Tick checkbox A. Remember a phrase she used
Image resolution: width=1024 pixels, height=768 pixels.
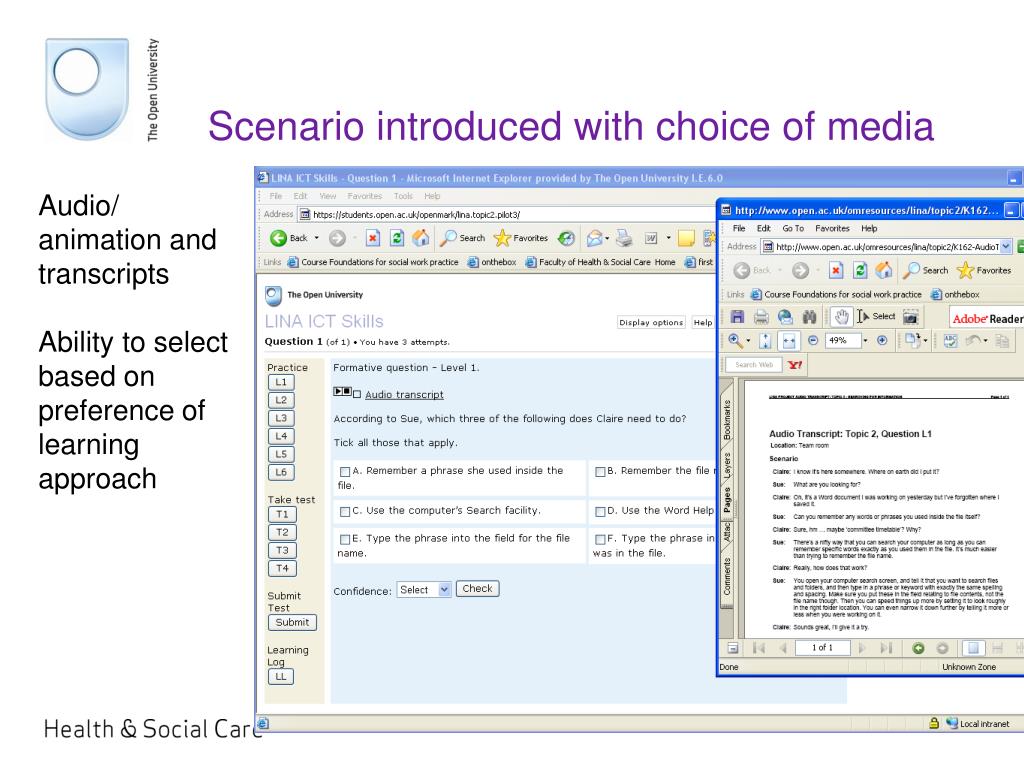coord(345,471)
